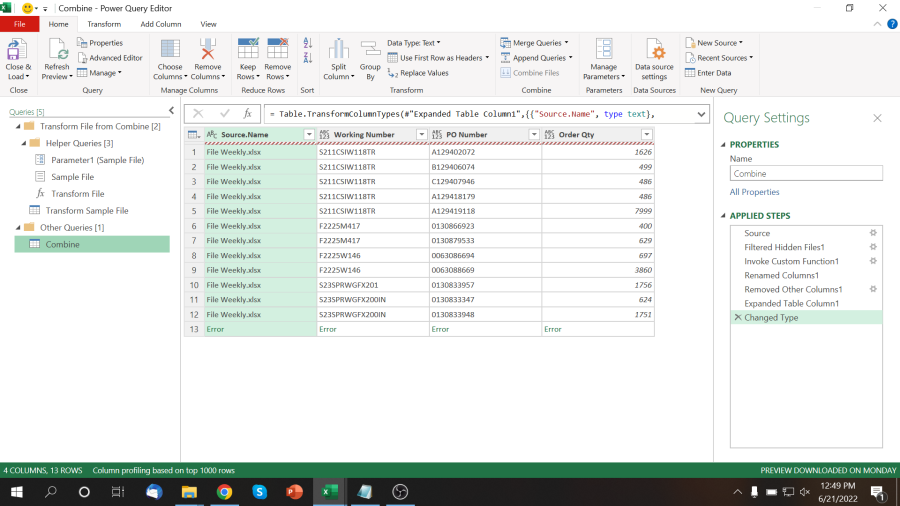This screenshot has width=900, height=506.
Task: Click the formula bar text
Action: 463,114
